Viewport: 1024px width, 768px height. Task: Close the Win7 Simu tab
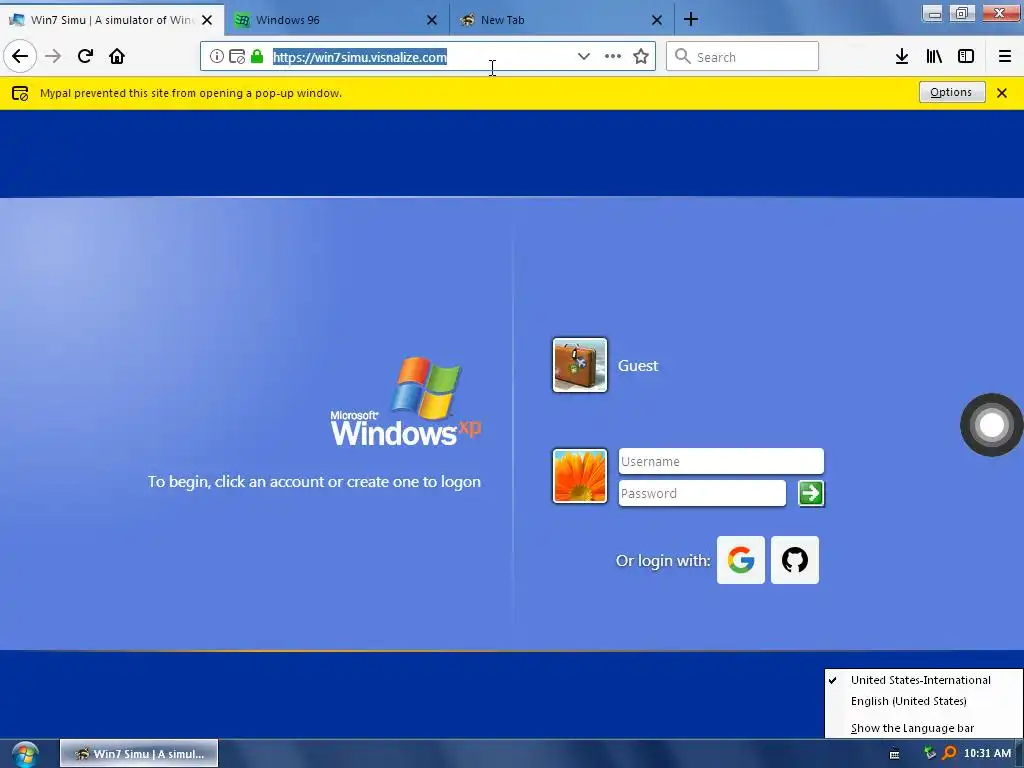[x=207, y=20]
